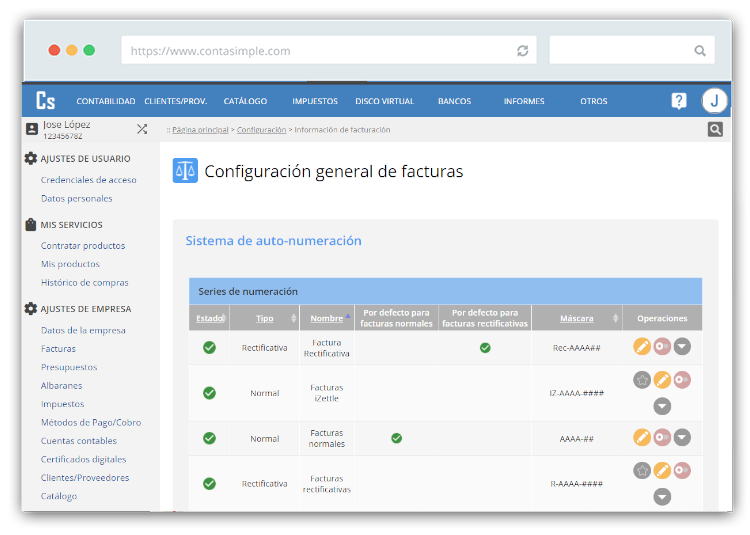Open Facturas settings in sidebar
The width and height of the screenshot is (750, 535).
tap(58, 349)
